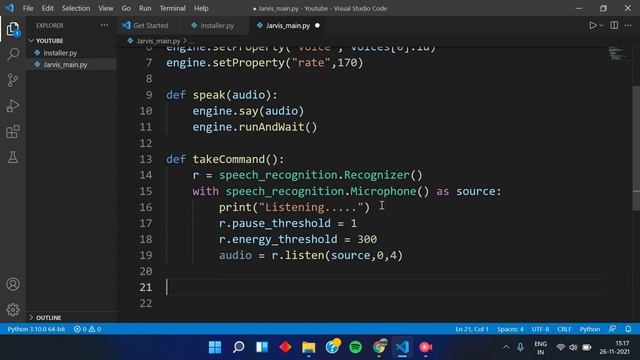Select the Python language mode

point(589,329)
